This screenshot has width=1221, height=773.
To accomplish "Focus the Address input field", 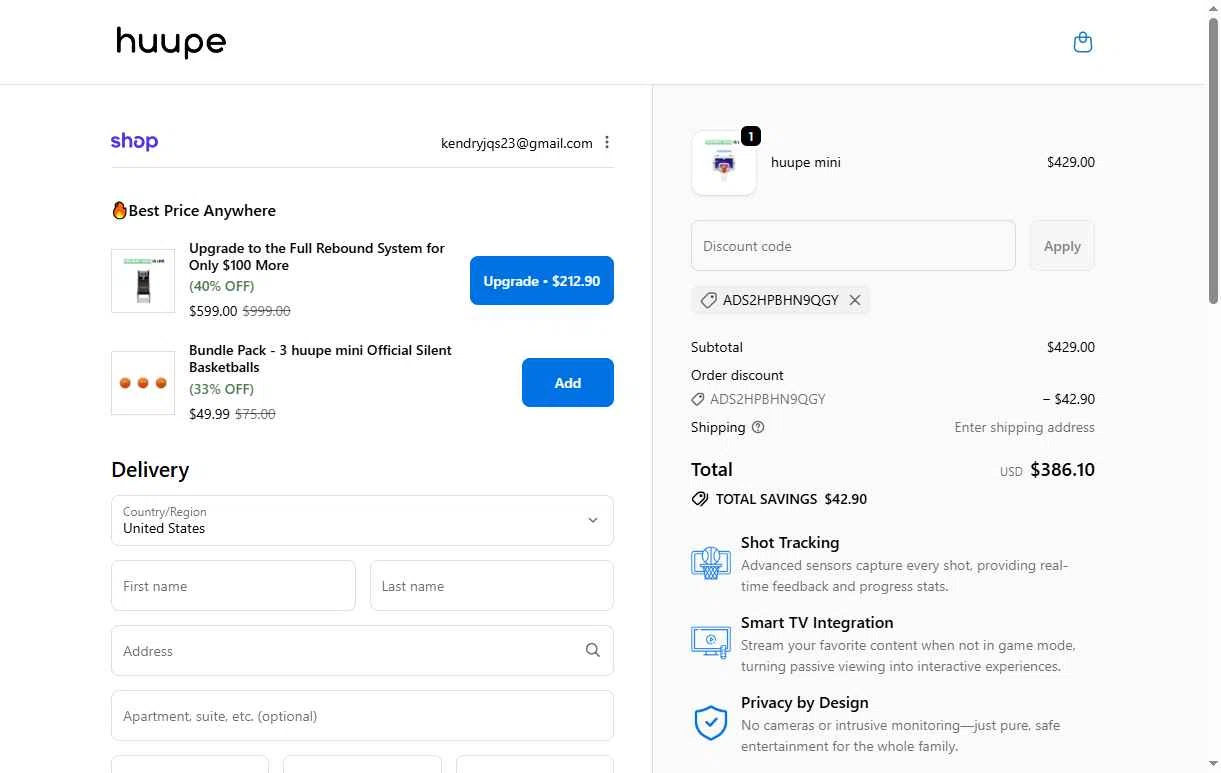I will tap(362, 651).
